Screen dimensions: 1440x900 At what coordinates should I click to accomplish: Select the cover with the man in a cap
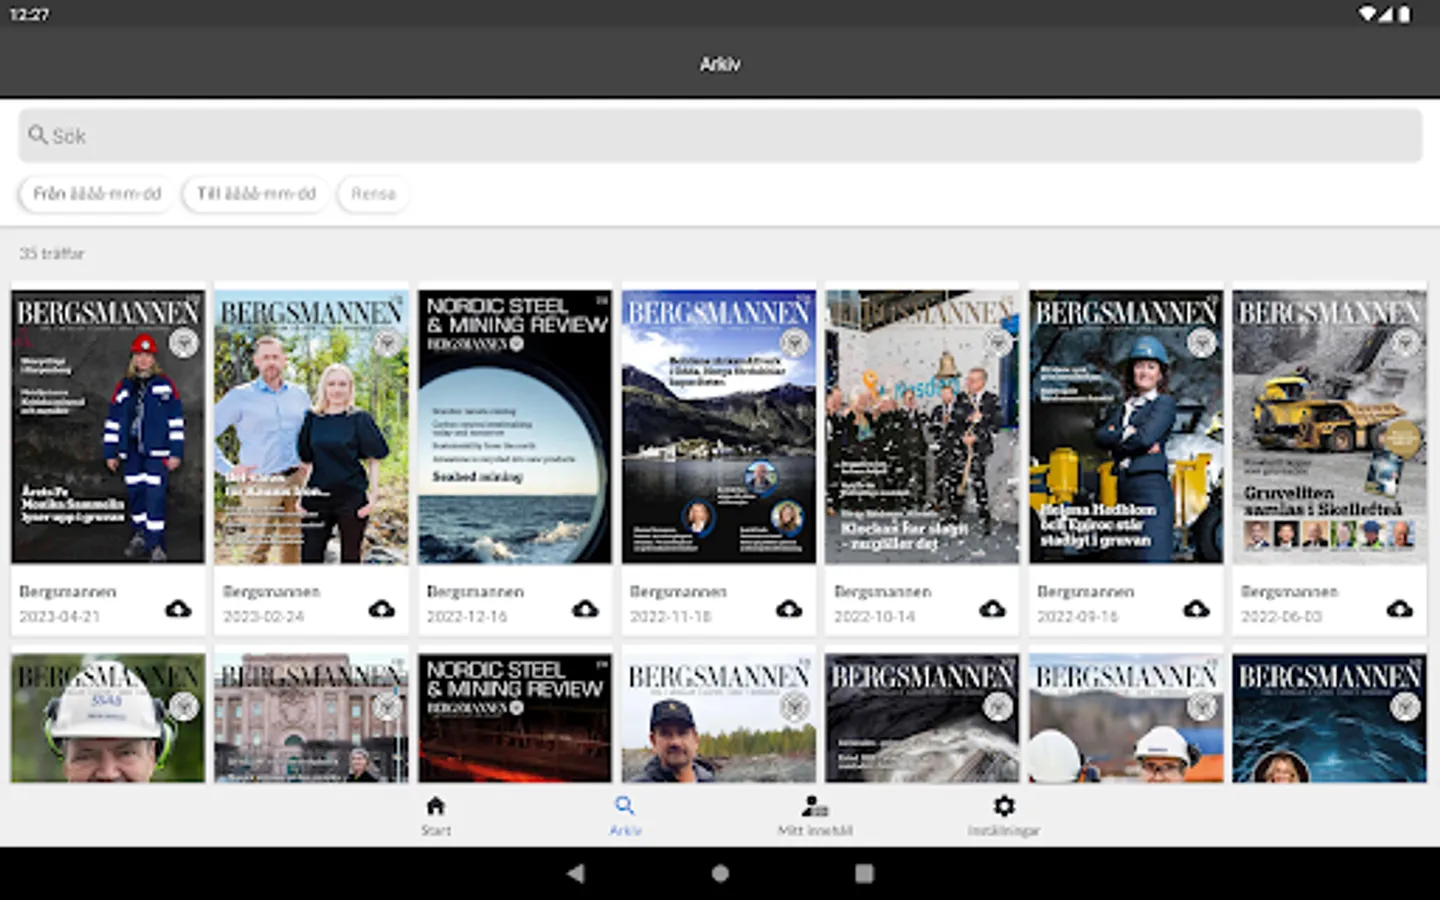719,718
